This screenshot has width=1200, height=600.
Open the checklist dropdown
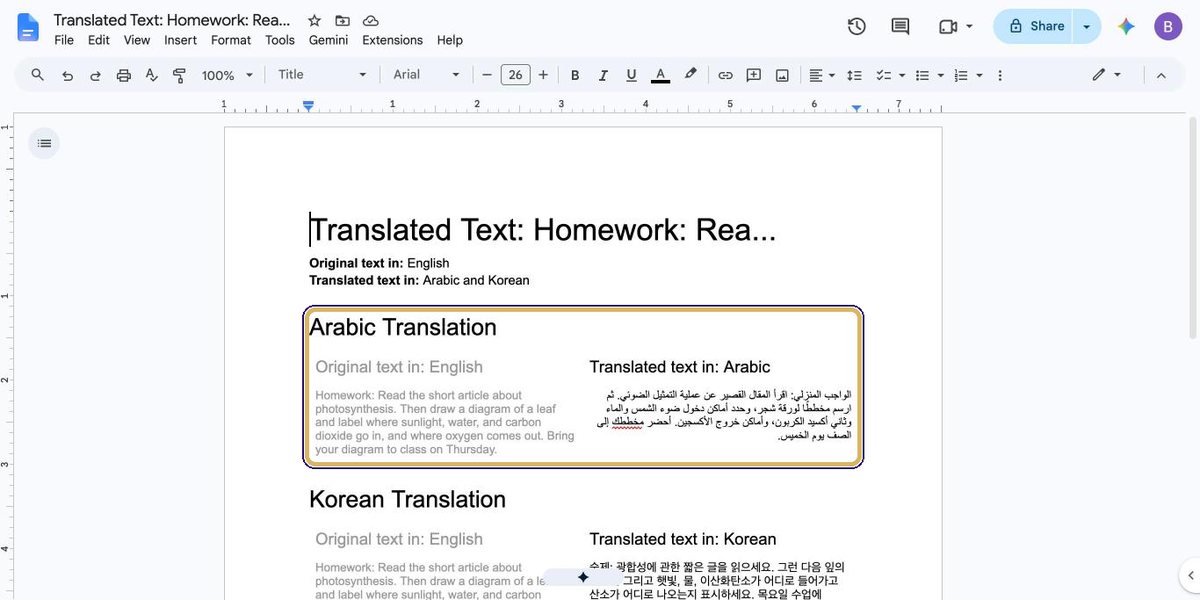[890, 75]
